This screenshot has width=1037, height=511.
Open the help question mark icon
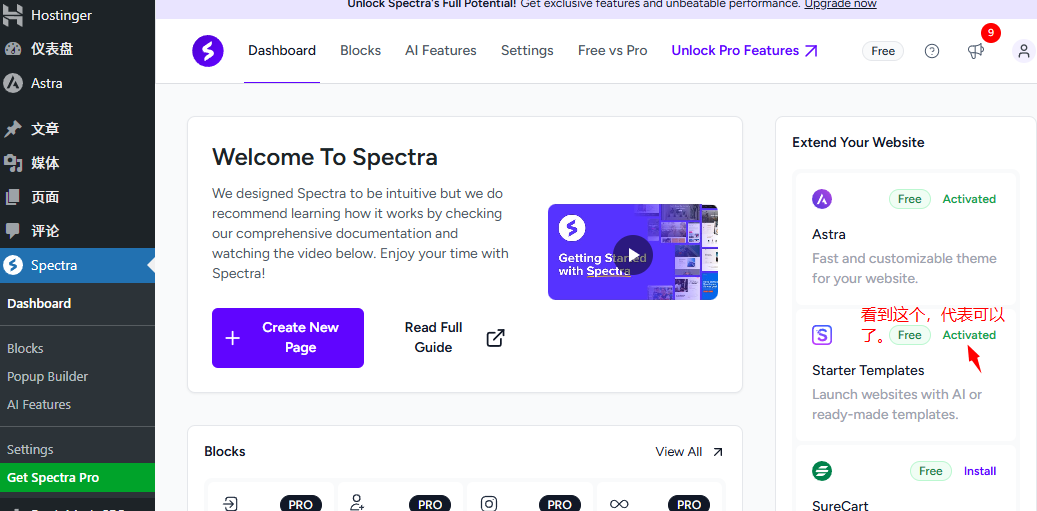932,51
